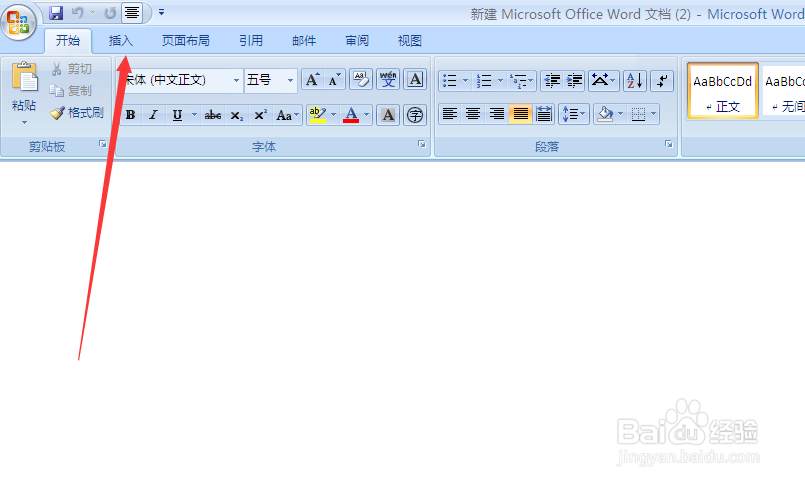This screenshot has height=485, width=805.
Task: Apply red font color
Action: pyautogui.click(x=351, y=115)
